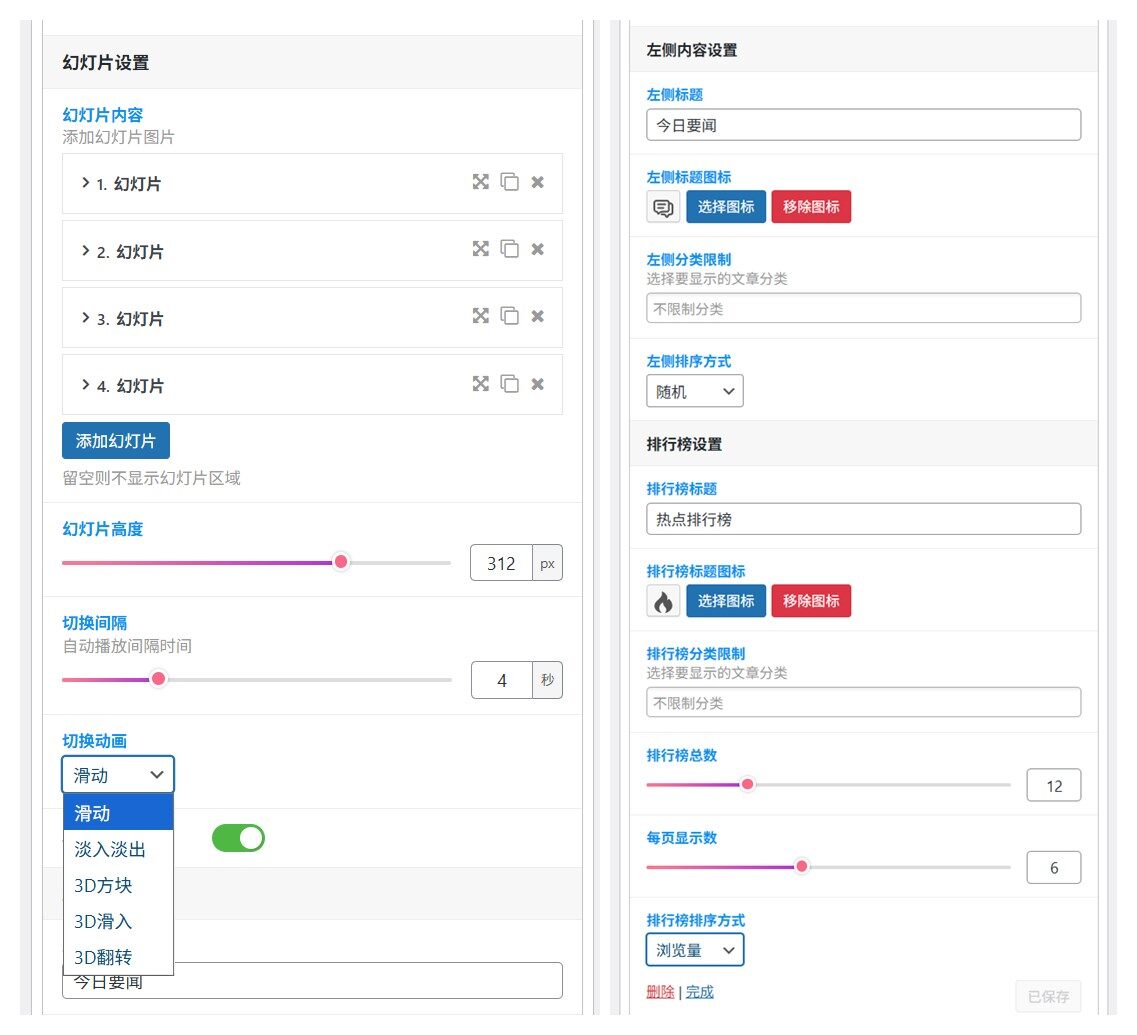Screen dimensions: 1137x1035
Task: Click the 排行榜标题 text field
Action: pyautogui.click(x=863, y=519)
